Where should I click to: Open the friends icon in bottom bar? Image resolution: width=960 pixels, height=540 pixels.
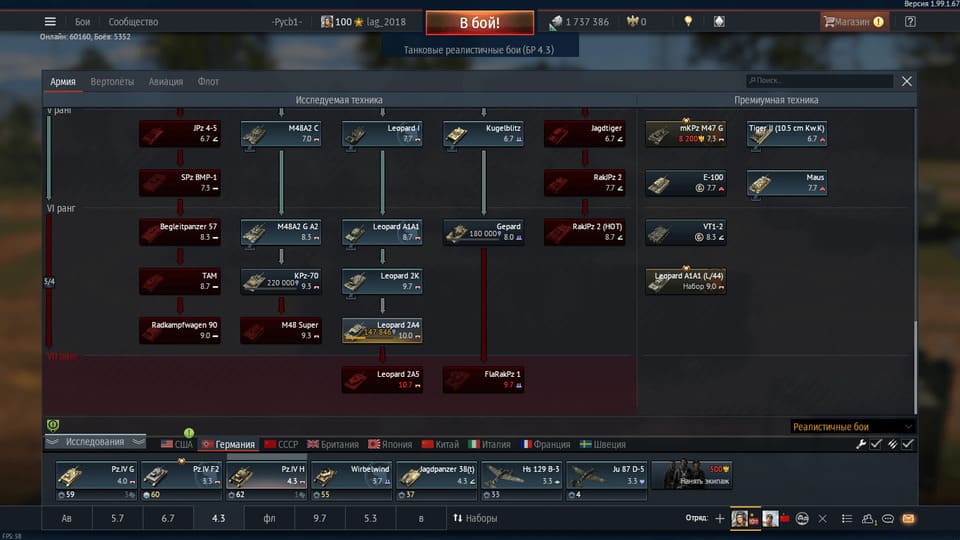coord(868,519)
